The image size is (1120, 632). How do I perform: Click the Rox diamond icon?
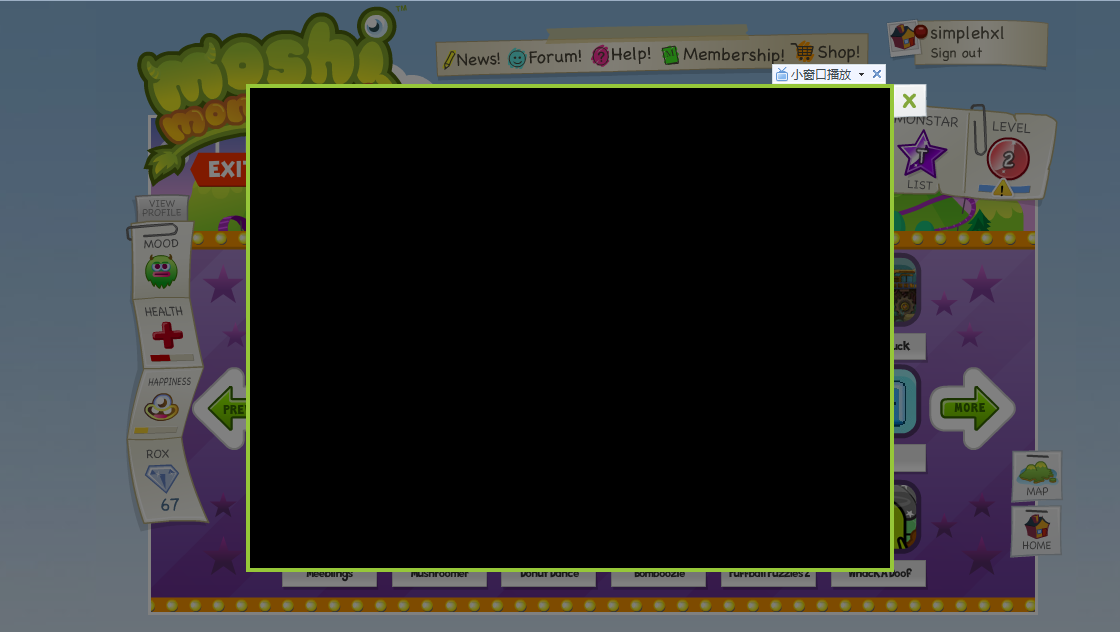[161, 478]
